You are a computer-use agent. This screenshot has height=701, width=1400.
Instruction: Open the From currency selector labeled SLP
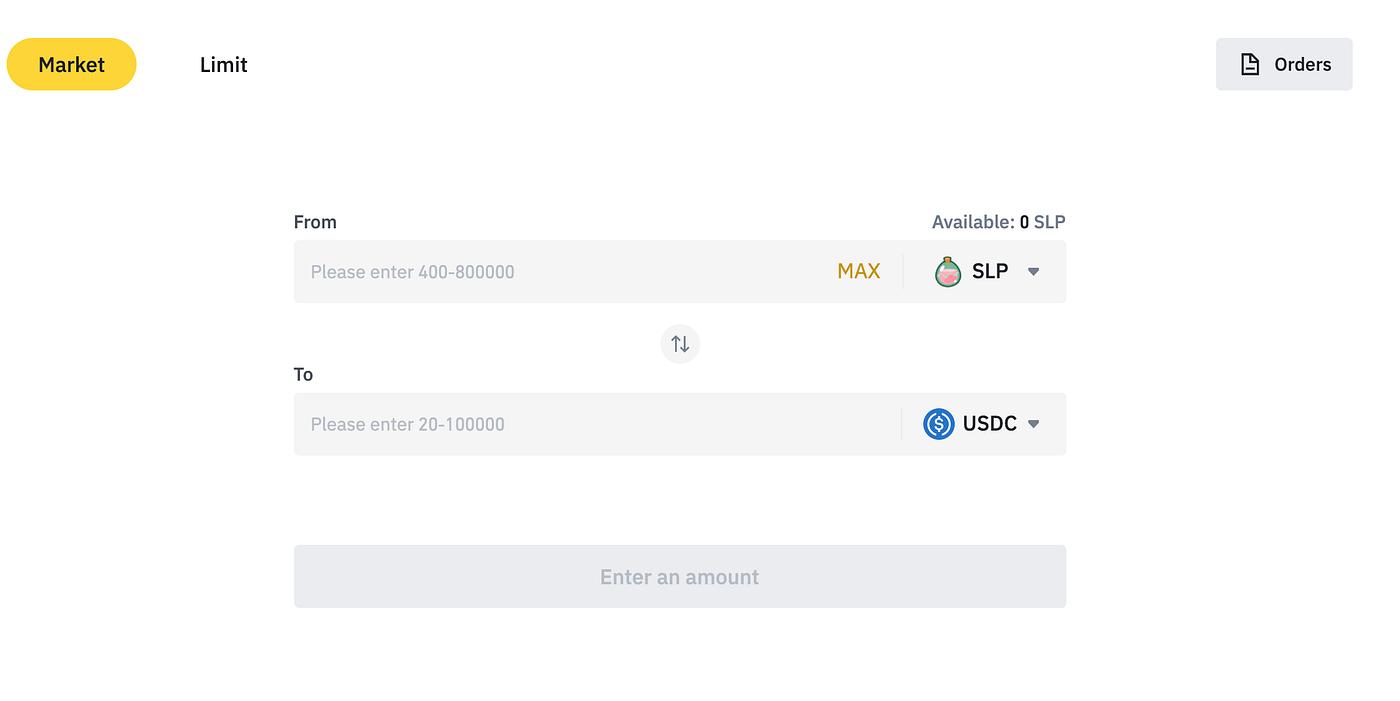click(x=989, y=271)
